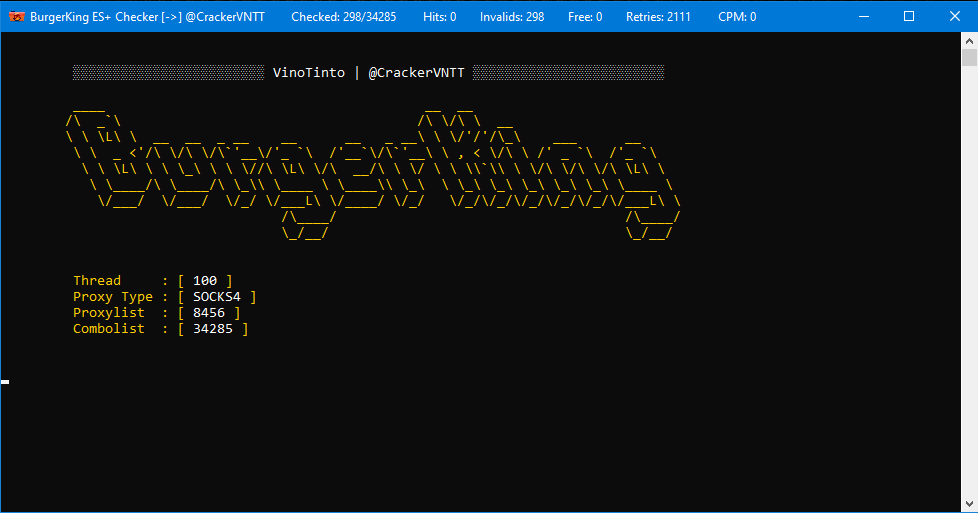Image resolution: width=978 pixels, height=513 pixels.
Task: Click the 'Proxy Type' label
Action: 113,297
